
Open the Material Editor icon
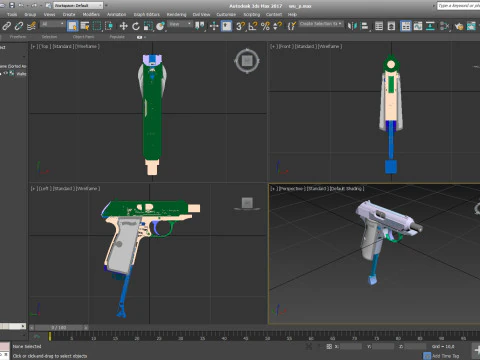tap(444, 26)
